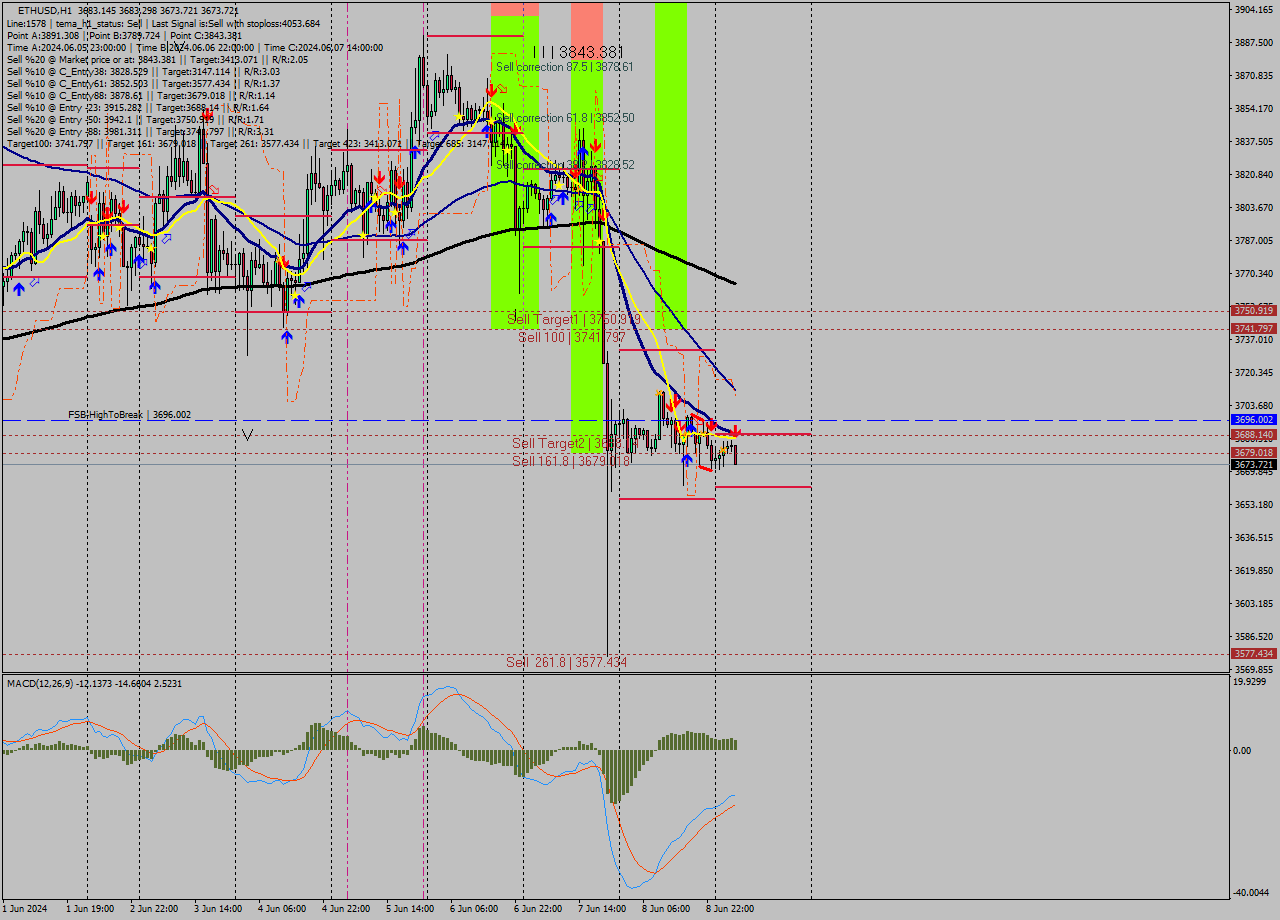Click the black 3673.721 current price tag
The height and width of the screenshot is (920, 1280).
tap(1253, 465)
